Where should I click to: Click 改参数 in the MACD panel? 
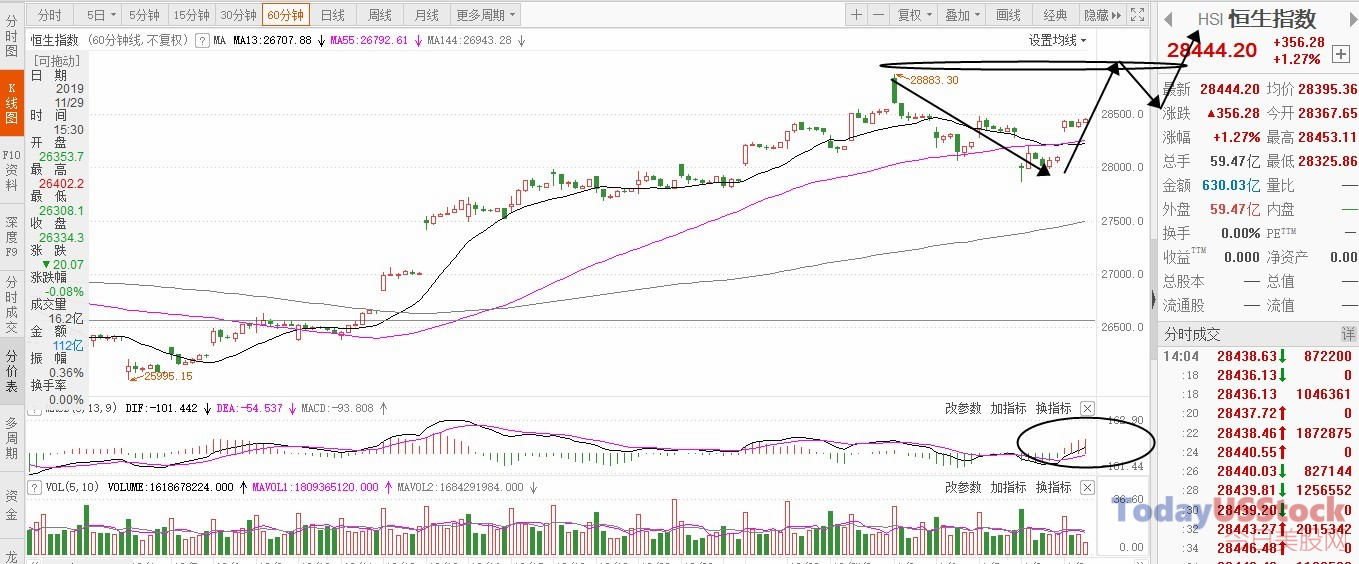[x=963, y=408]
